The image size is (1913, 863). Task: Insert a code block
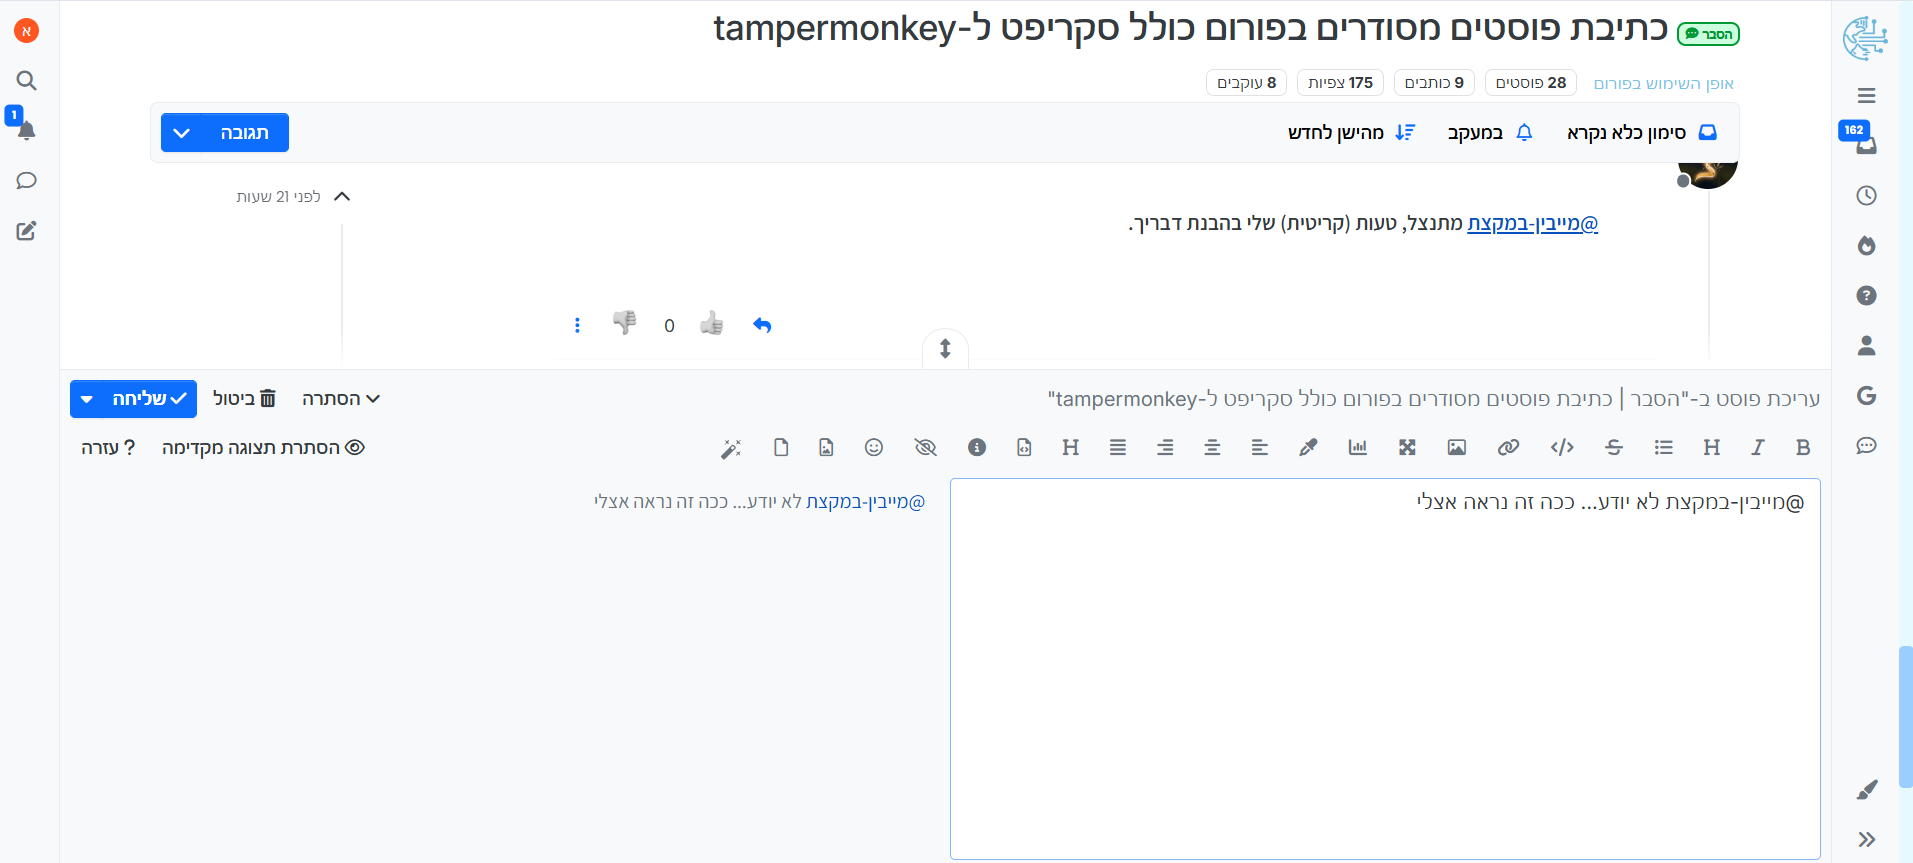point(1562,448)
